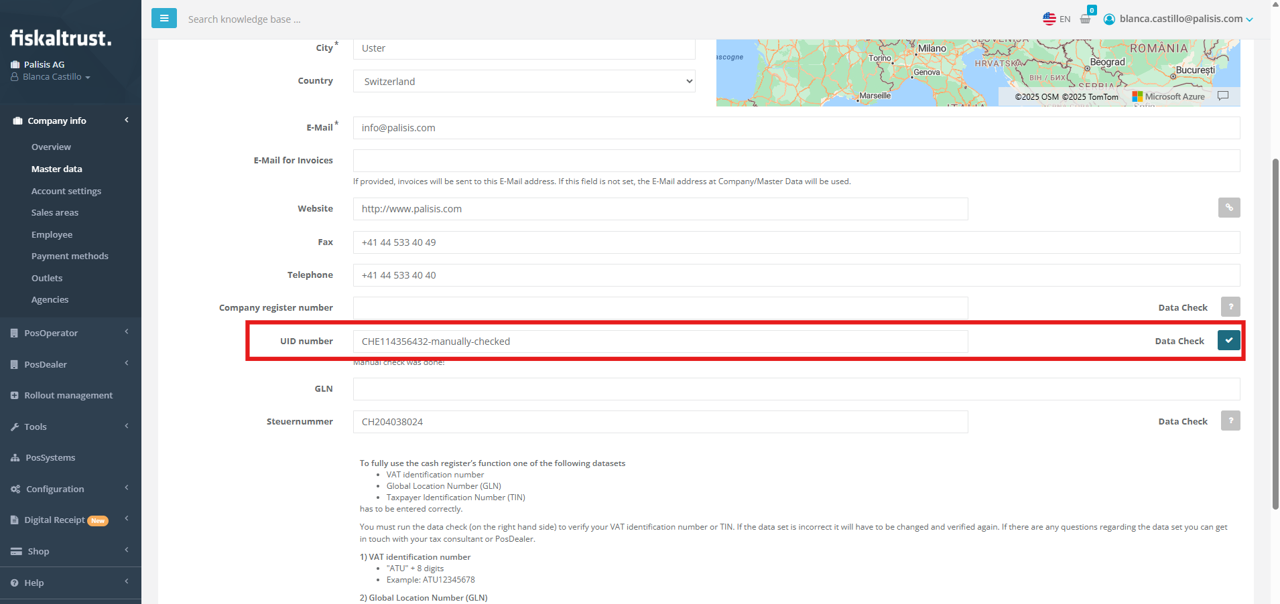1280x604 pixels.
Task: Click the map feedback comment icon
Action: pyautogui.click(x=1223, y=96)
